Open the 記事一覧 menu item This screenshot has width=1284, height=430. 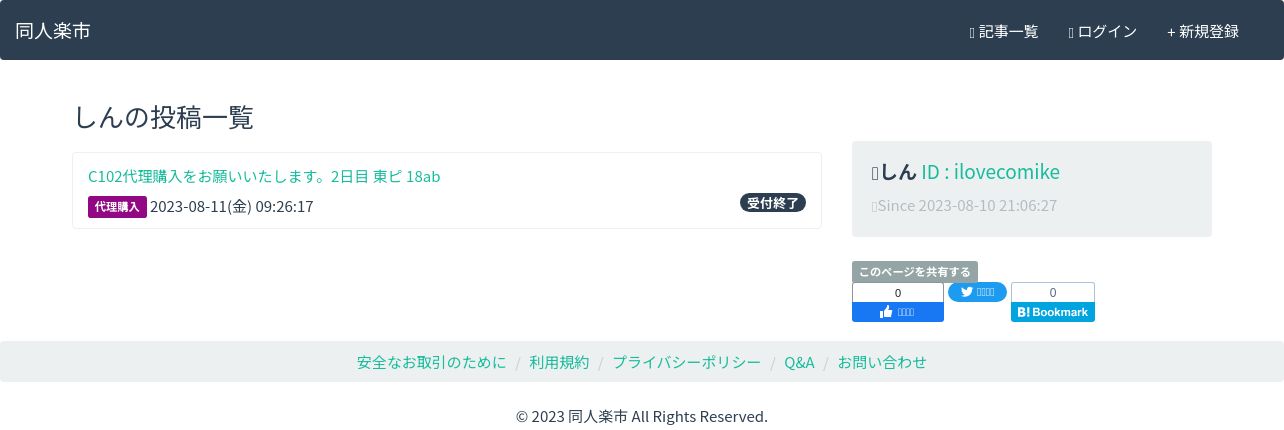pyautogui.click(x=1004, y=32)
